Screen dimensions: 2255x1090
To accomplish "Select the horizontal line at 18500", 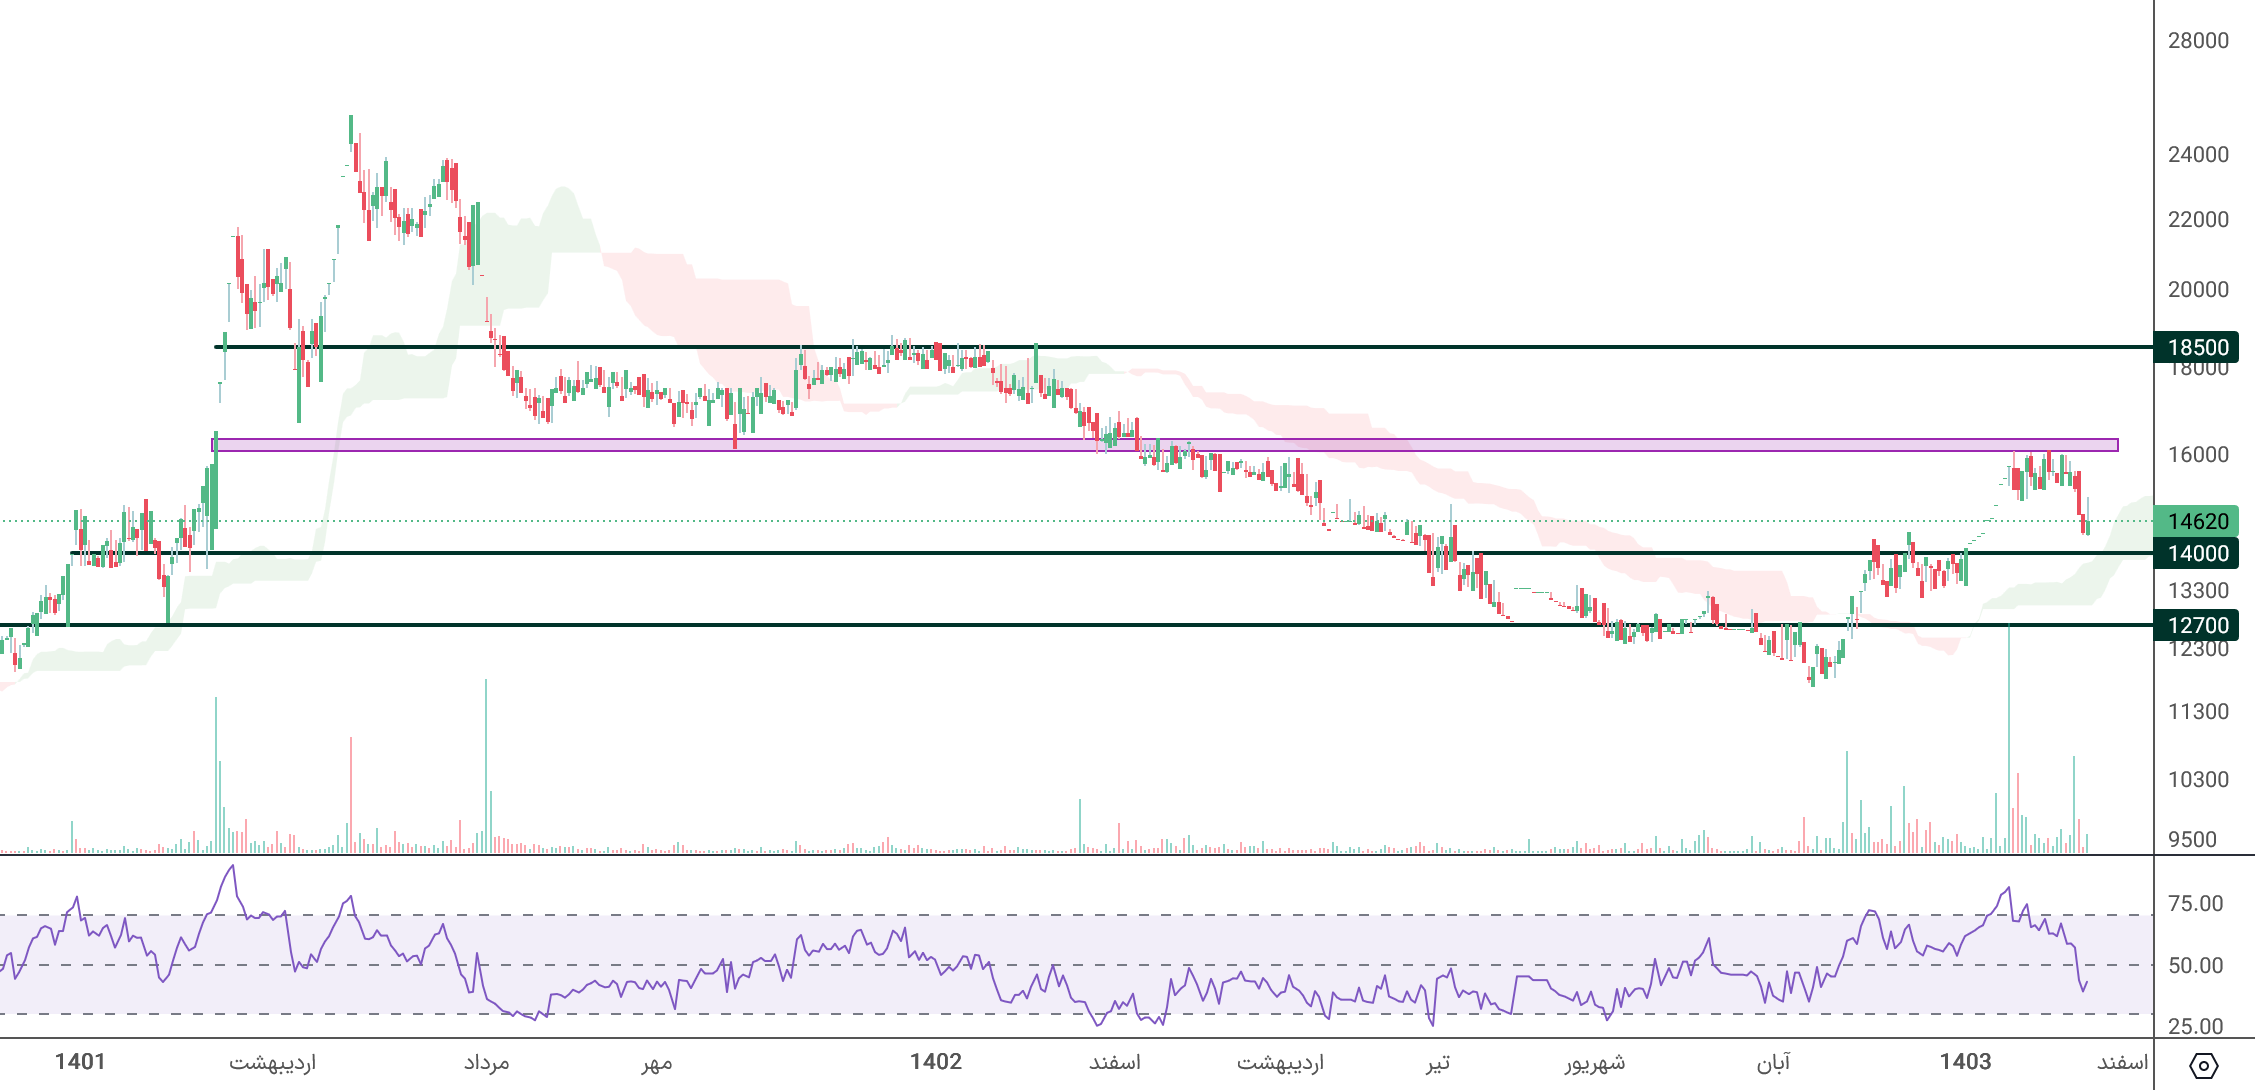I will pos(1184,347).
